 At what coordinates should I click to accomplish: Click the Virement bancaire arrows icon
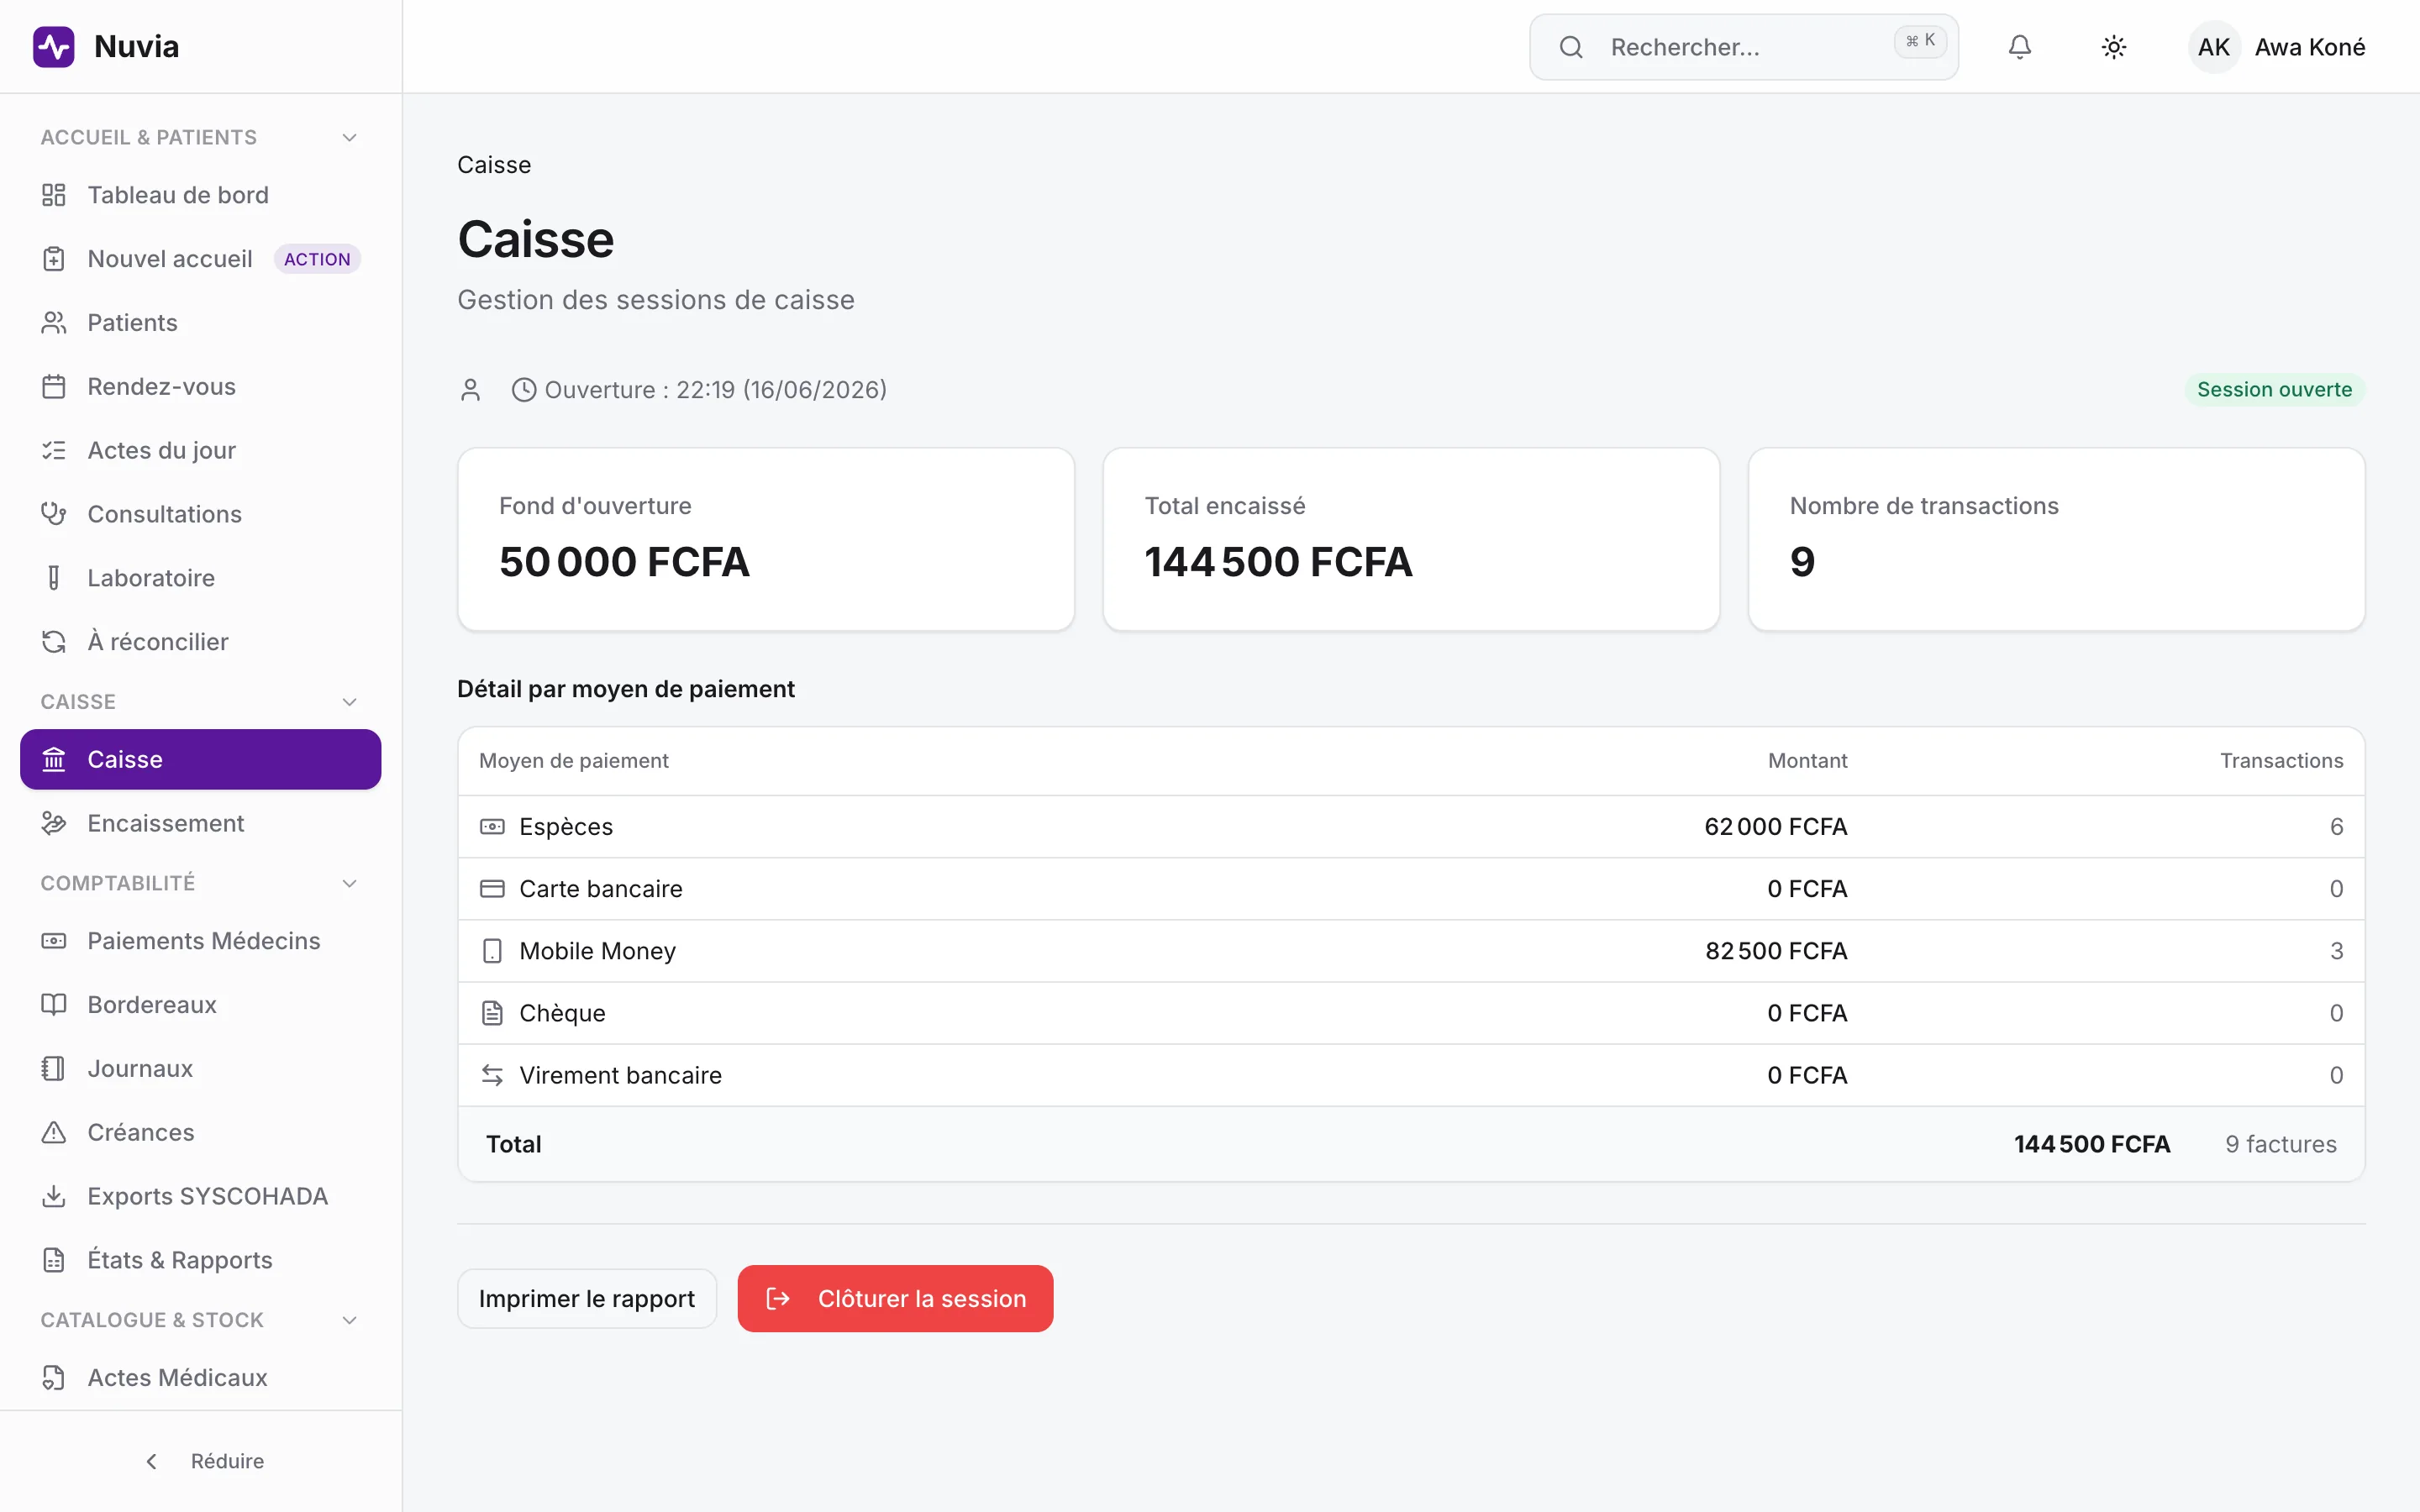[492, 1075]
